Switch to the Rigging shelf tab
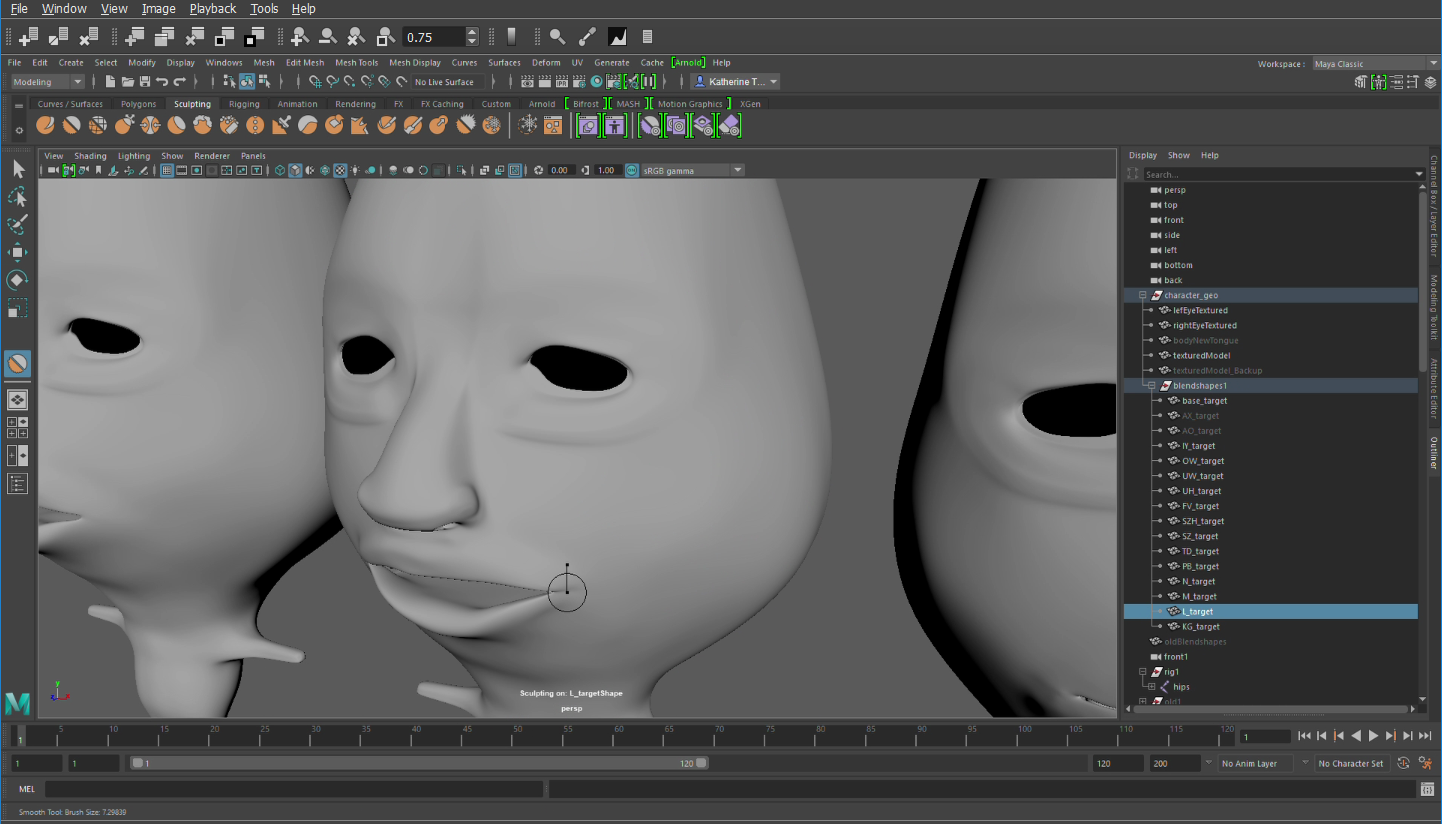This screenshot has height=824, width=1442. point(244,103)
